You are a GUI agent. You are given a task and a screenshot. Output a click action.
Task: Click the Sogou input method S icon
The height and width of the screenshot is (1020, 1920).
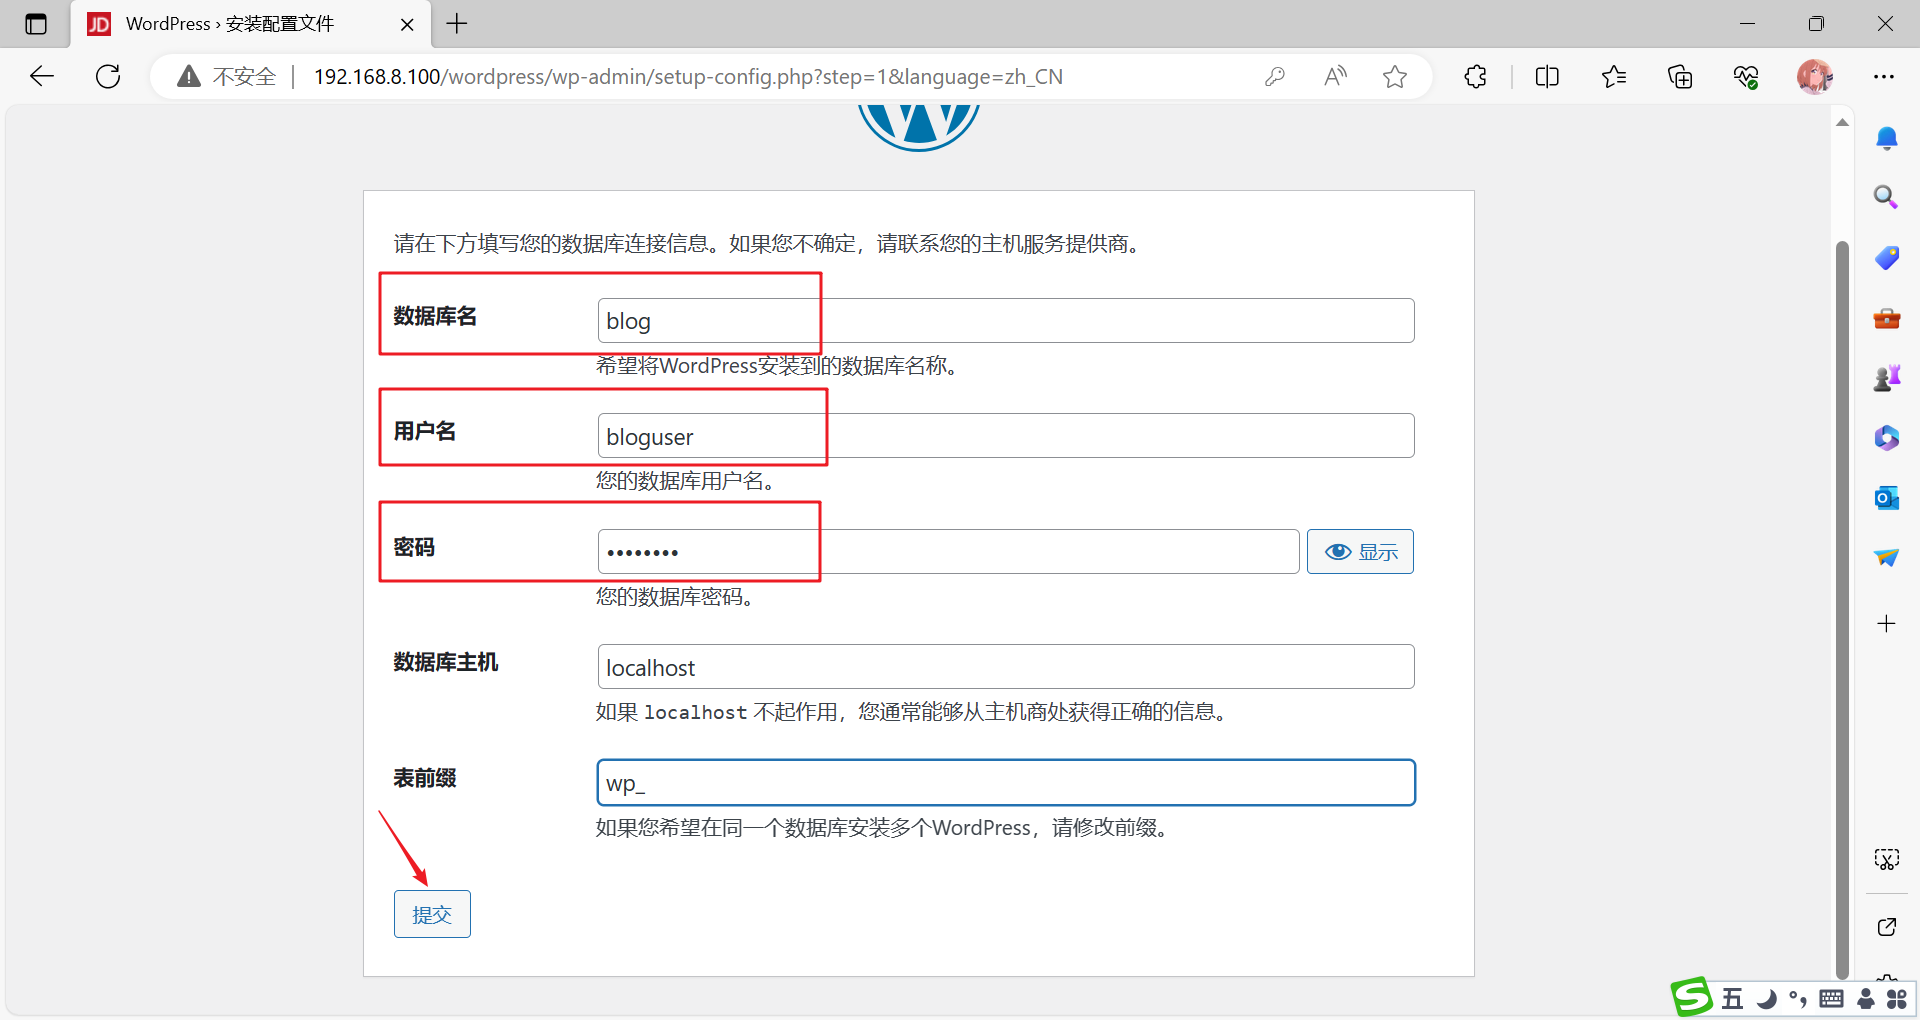pos(1692,997)
